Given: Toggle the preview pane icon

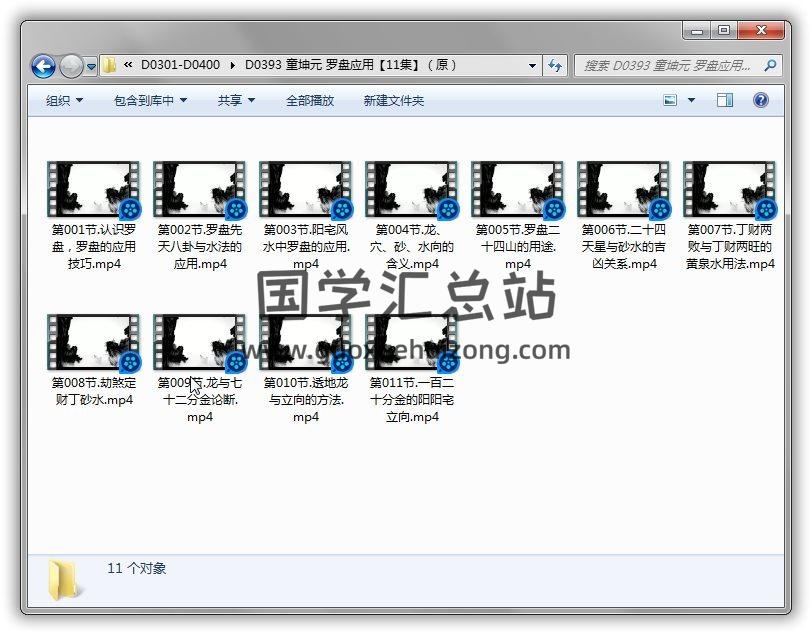Looking at the screenshot, I should (x=725, y=100).
